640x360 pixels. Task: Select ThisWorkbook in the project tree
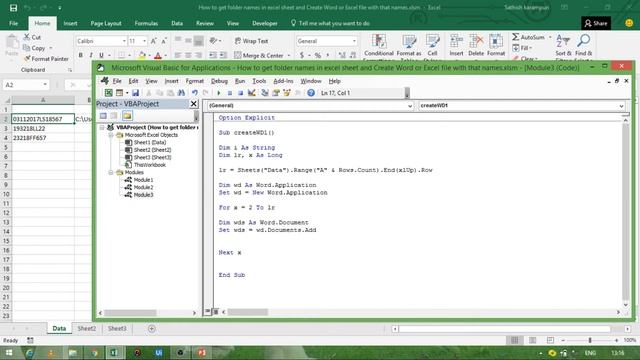[150, 165]
